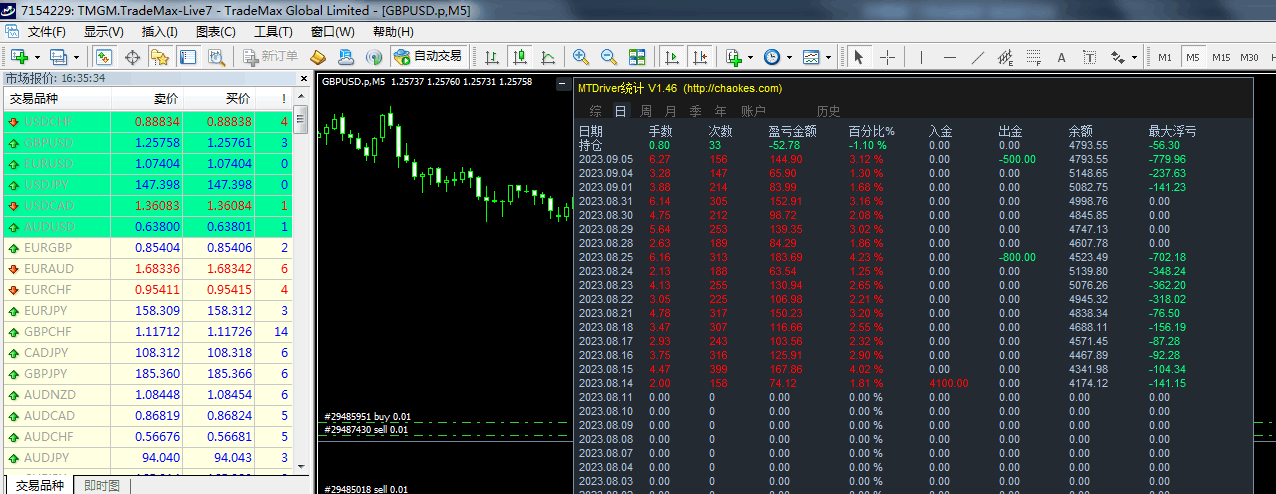Toggle the Data Window crosshair-target icon
The width and height of the screenshot is (1276, 494).
point(132,57)
